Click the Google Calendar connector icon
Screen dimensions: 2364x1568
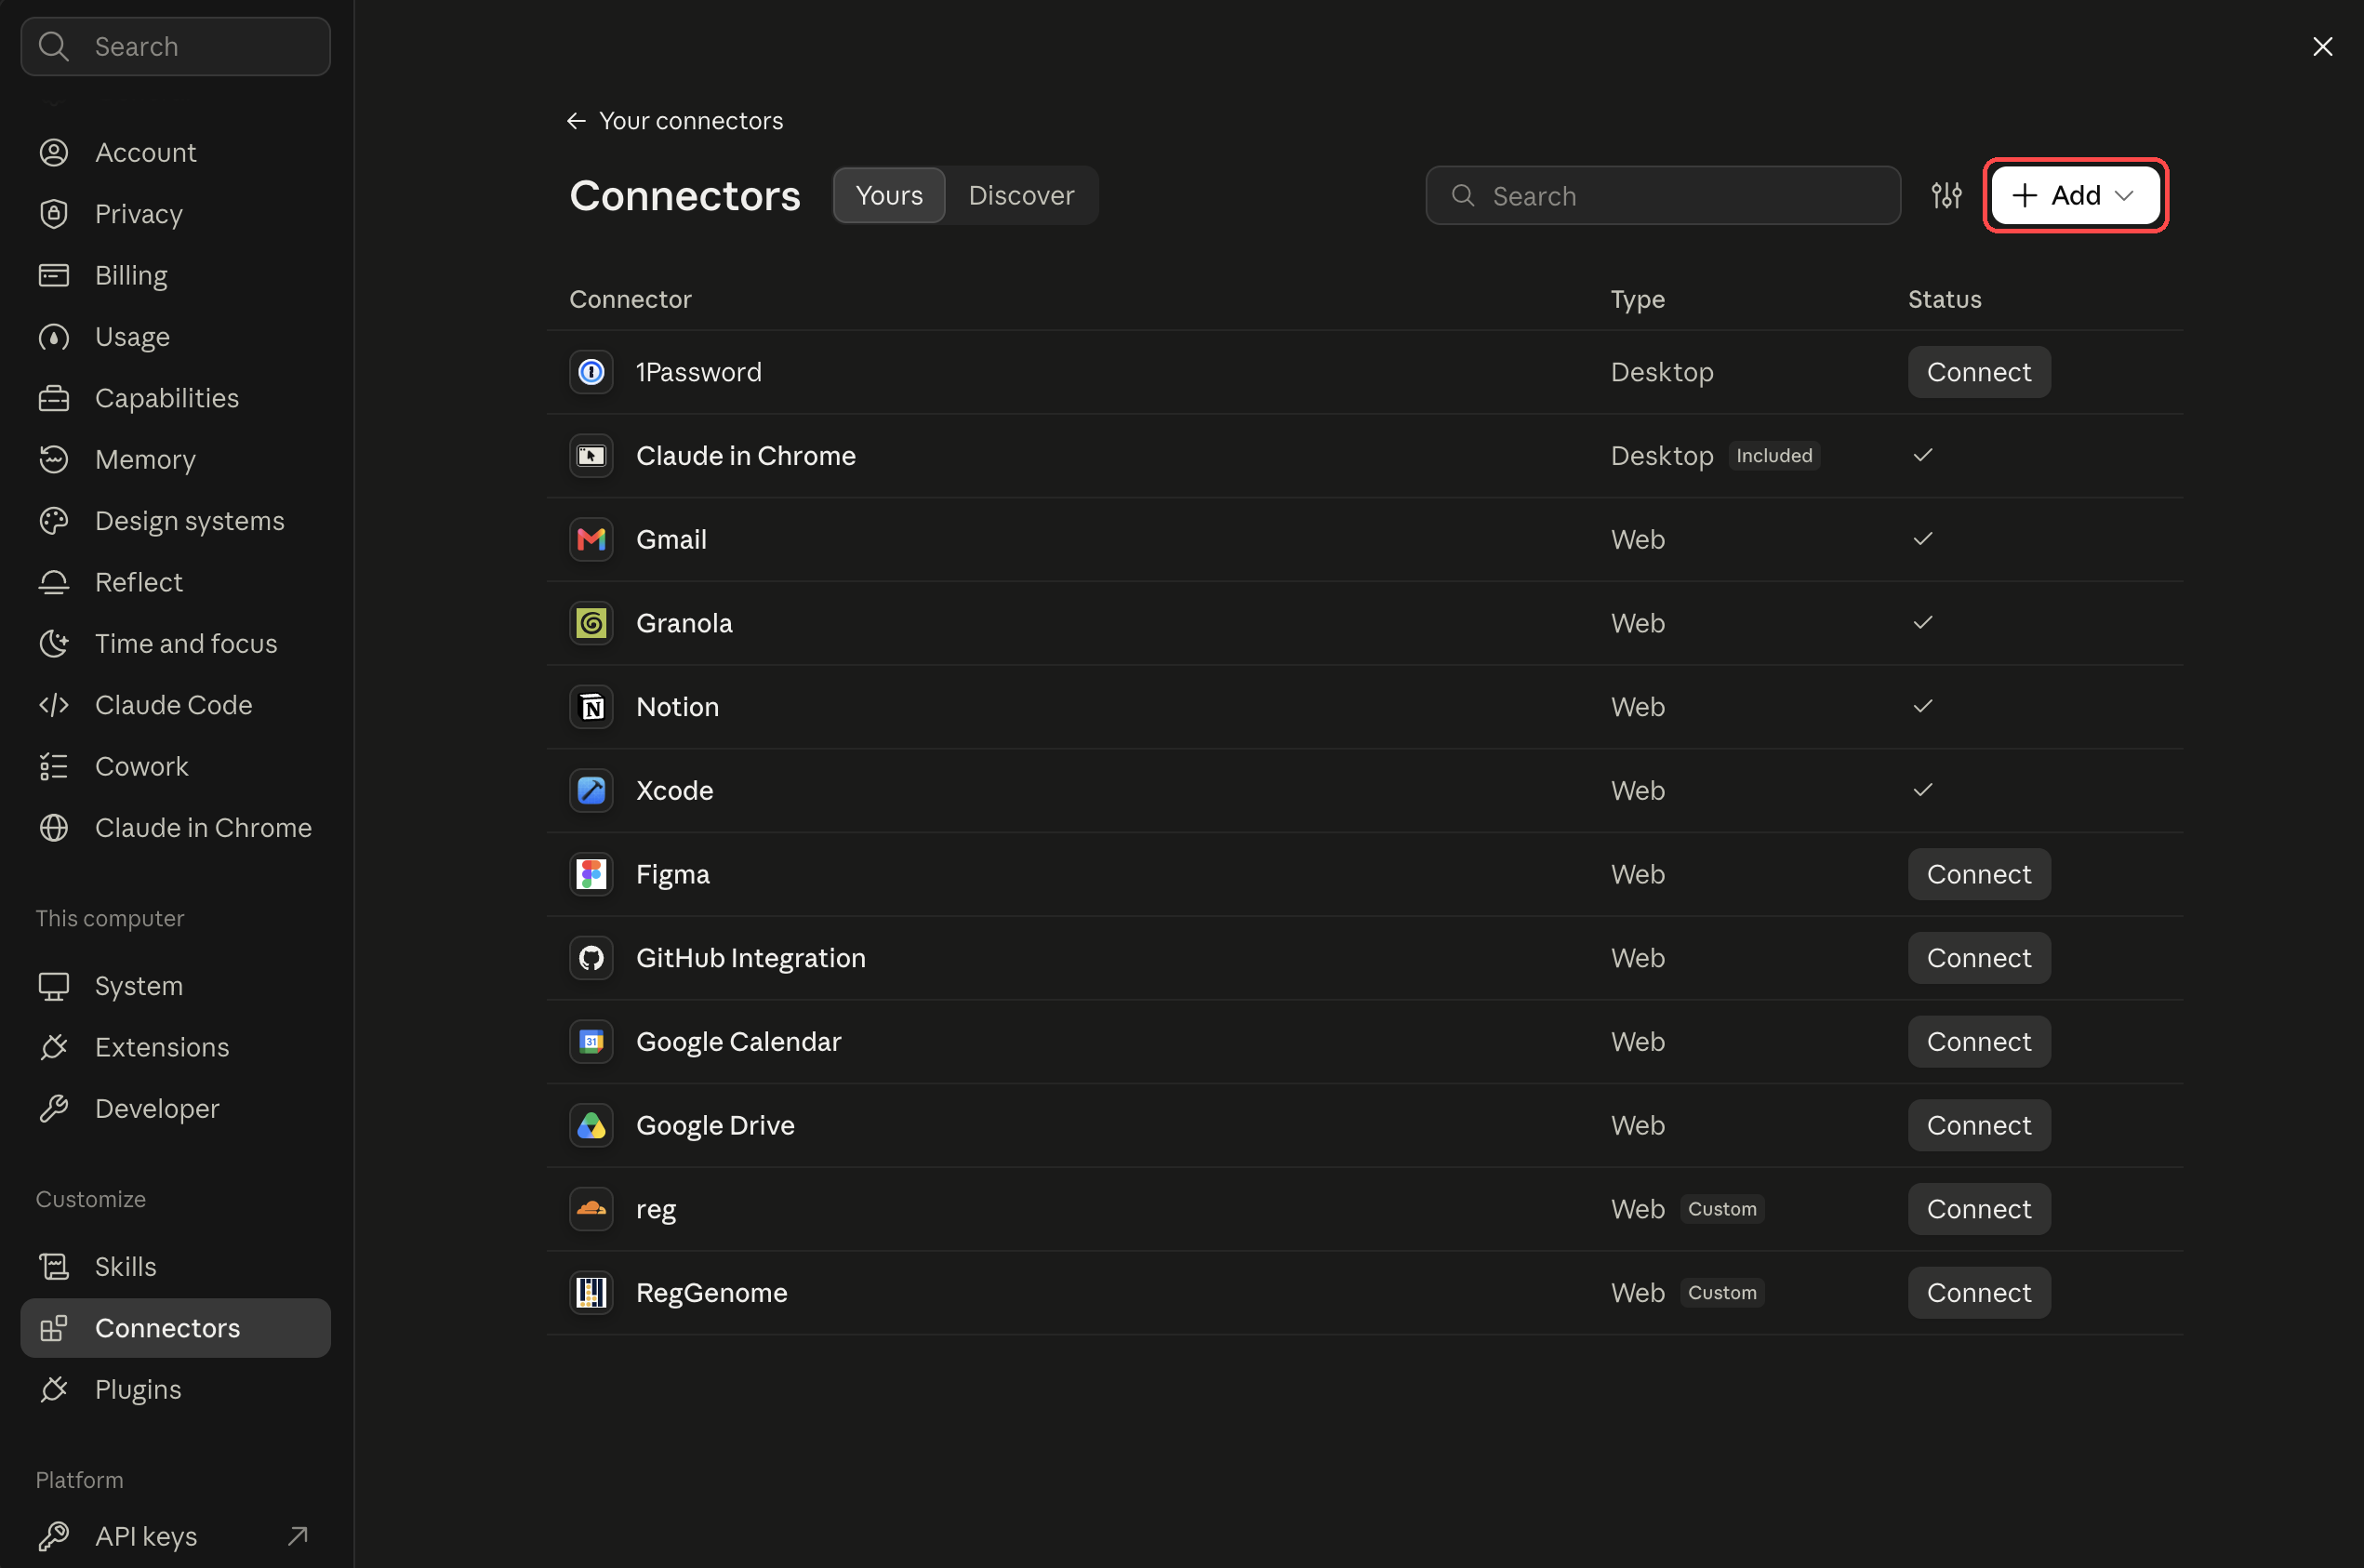click(x=591, y=1041)
